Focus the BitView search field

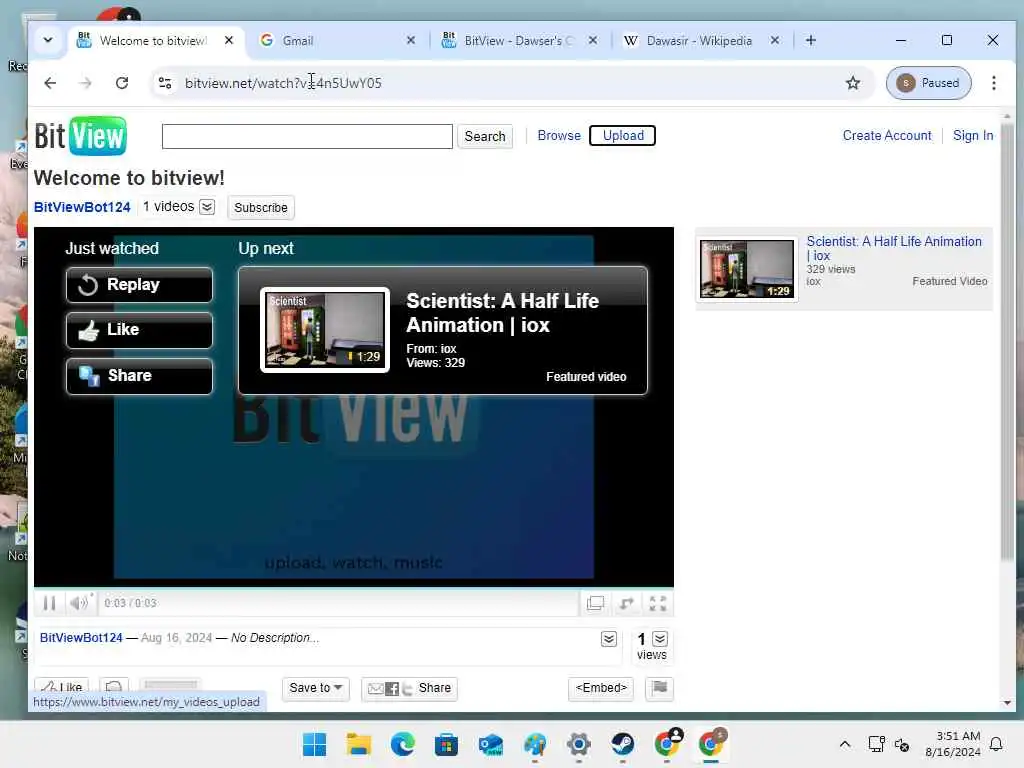pyautogui.click(x=307, y=136)
